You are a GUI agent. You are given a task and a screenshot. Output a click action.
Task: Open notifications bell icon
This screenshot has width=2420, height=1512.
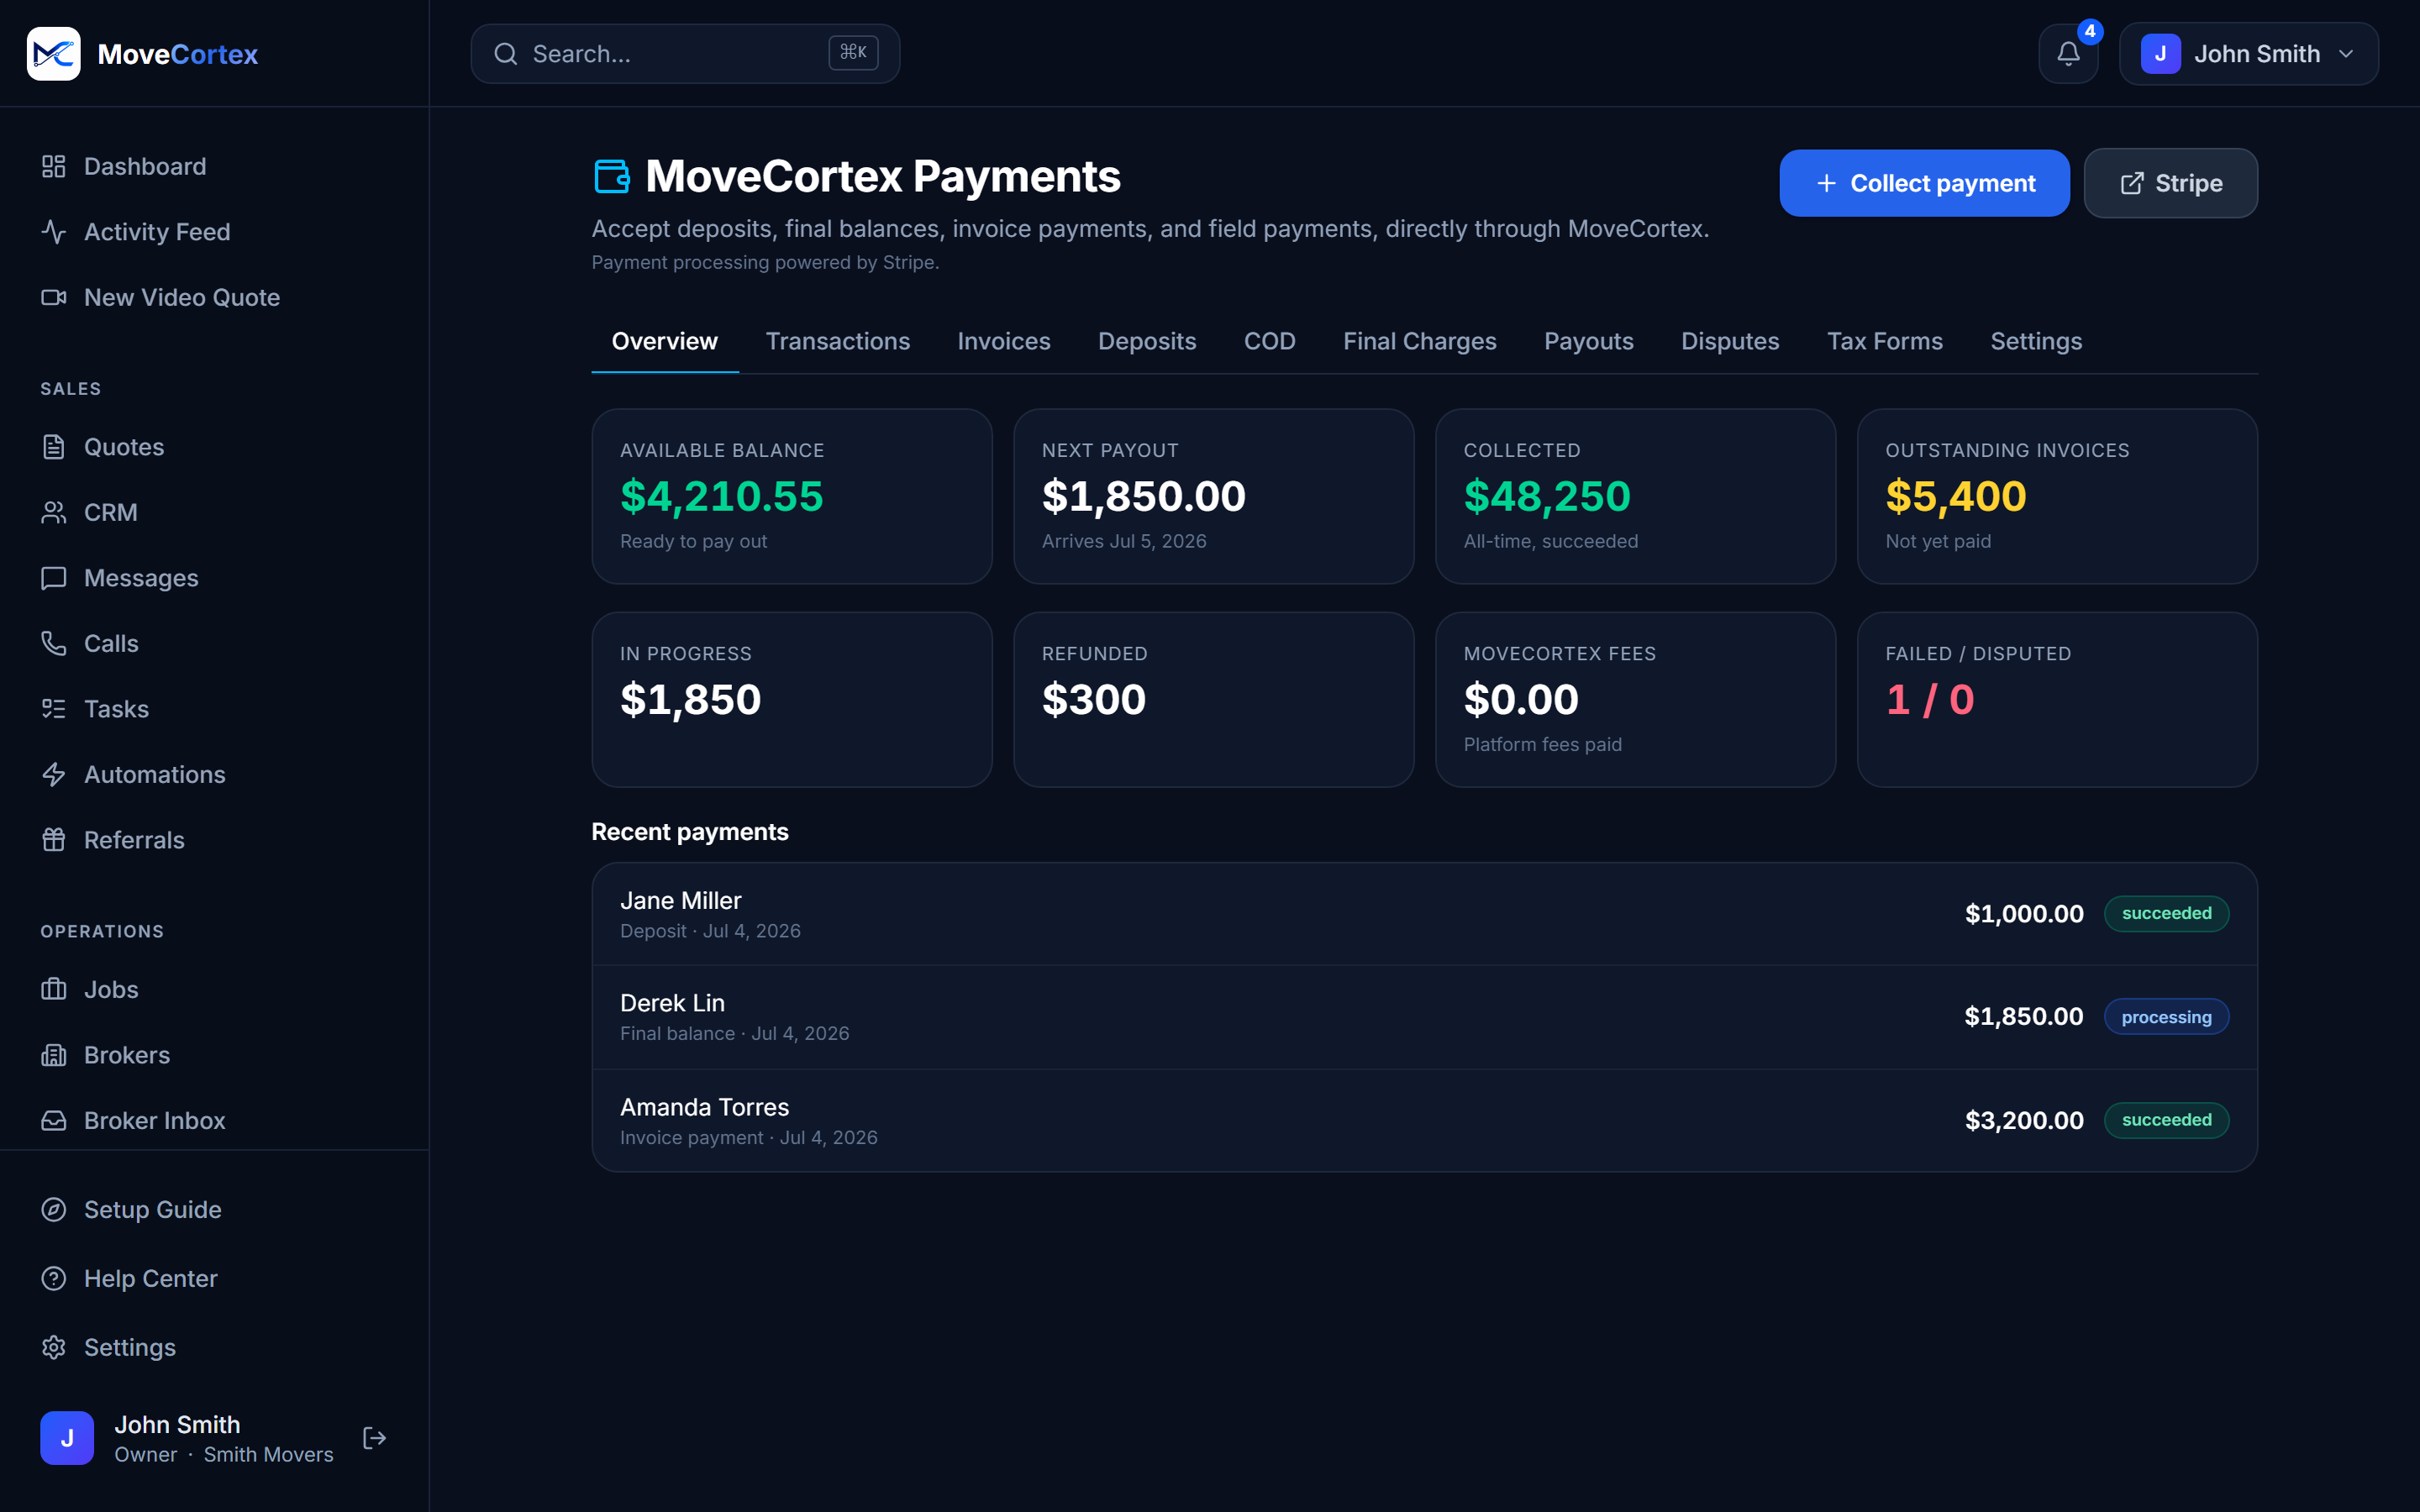coord(2068,54)
